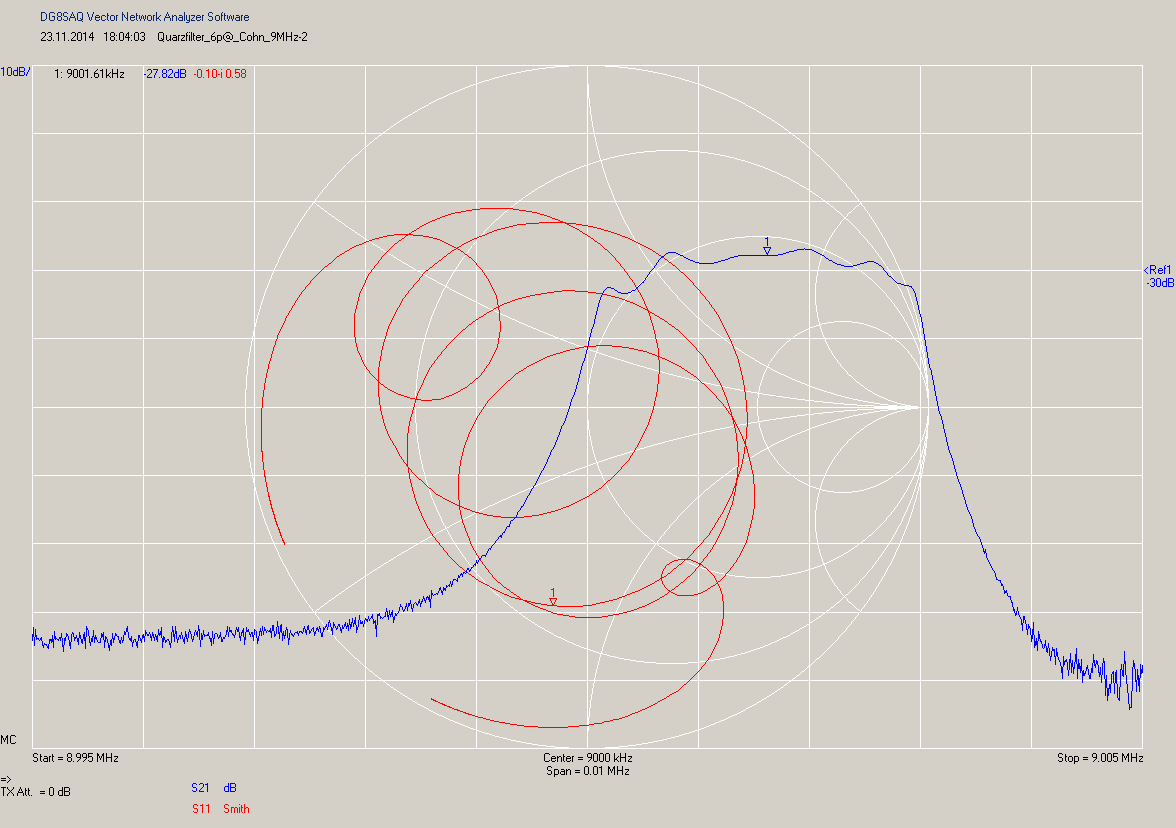Click the 'Start = 8.995 MHz' label
Viewport: 1176px width, 828px height.
tap(75, 758)
